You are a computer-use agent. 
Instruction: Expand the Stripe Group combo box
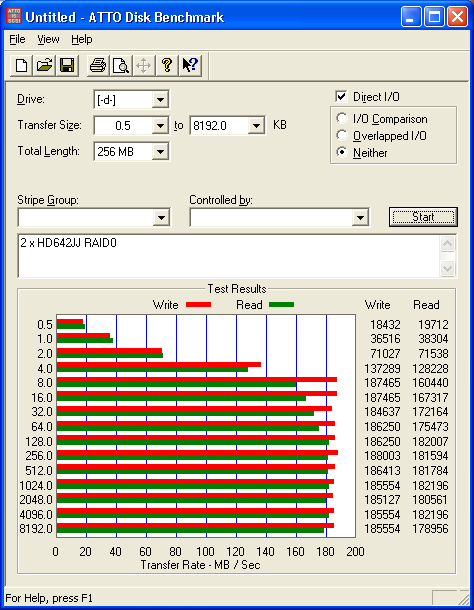[161, 217]
